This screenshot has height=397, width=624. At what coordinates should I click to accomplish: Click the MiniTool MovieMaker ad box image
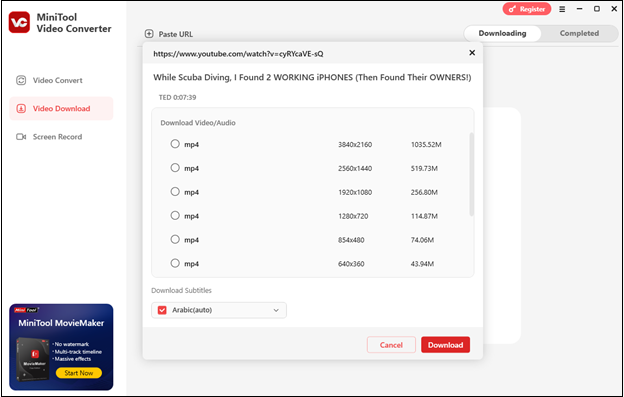61,347
